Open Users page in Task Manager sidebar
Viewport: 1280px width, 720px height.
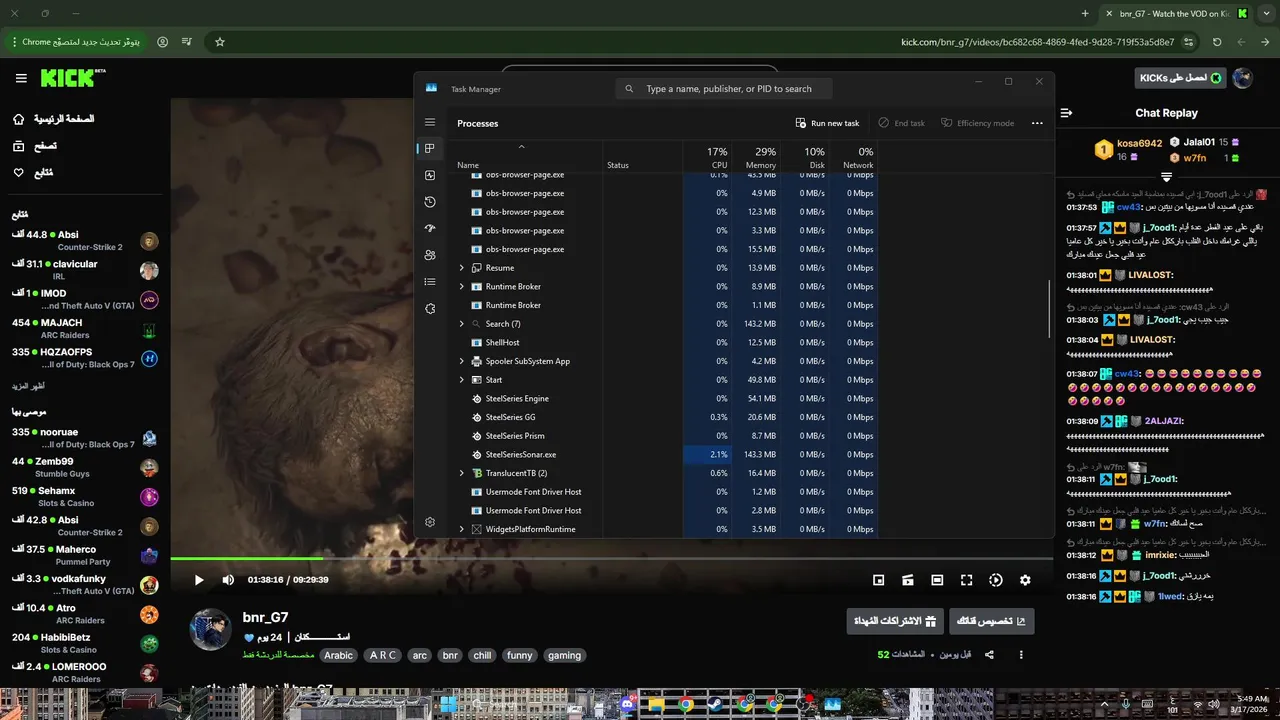click(x=430, y=255)
